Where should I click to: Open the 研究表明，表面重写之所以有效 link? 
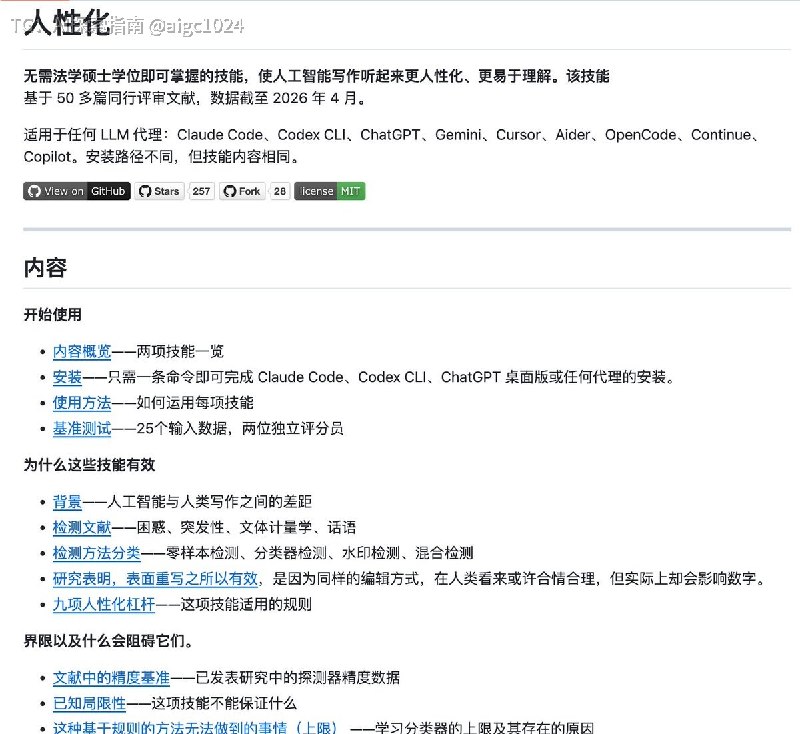tap(157, 578)
